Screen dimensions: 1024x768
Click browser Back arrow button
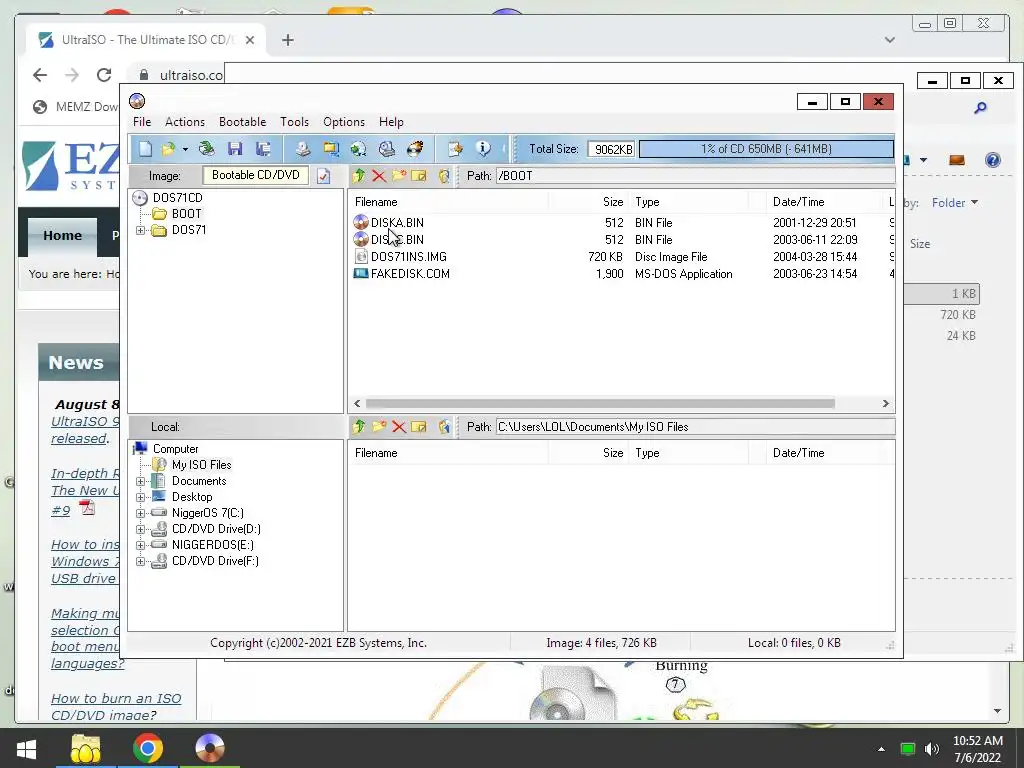[x=40, y=75]
